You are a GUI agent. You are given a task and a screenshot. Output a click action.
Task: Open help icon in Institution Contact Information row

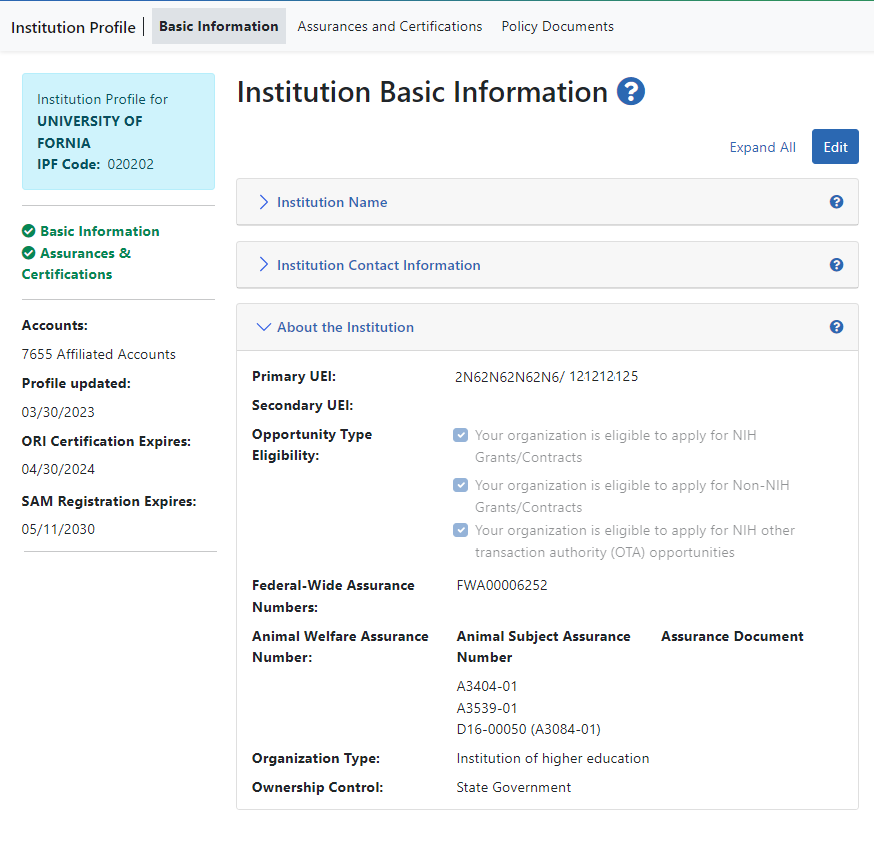click(x=836, y=265)
